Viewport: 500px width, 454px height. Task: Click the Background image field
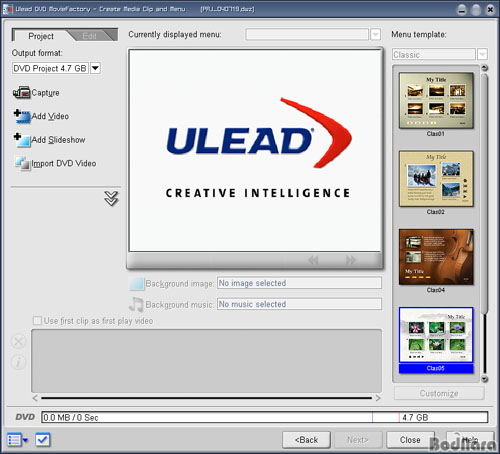pos(299,283)
